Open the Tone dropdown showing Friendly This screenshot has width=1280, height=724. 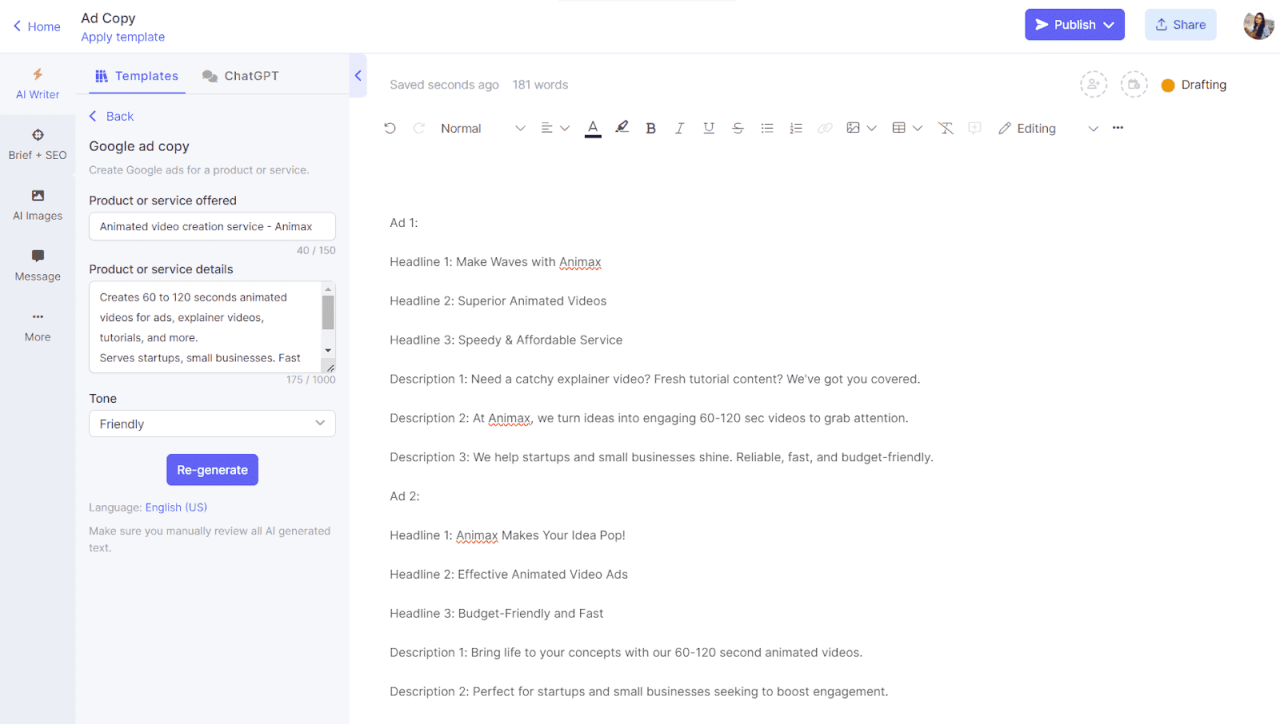(211, 423)
